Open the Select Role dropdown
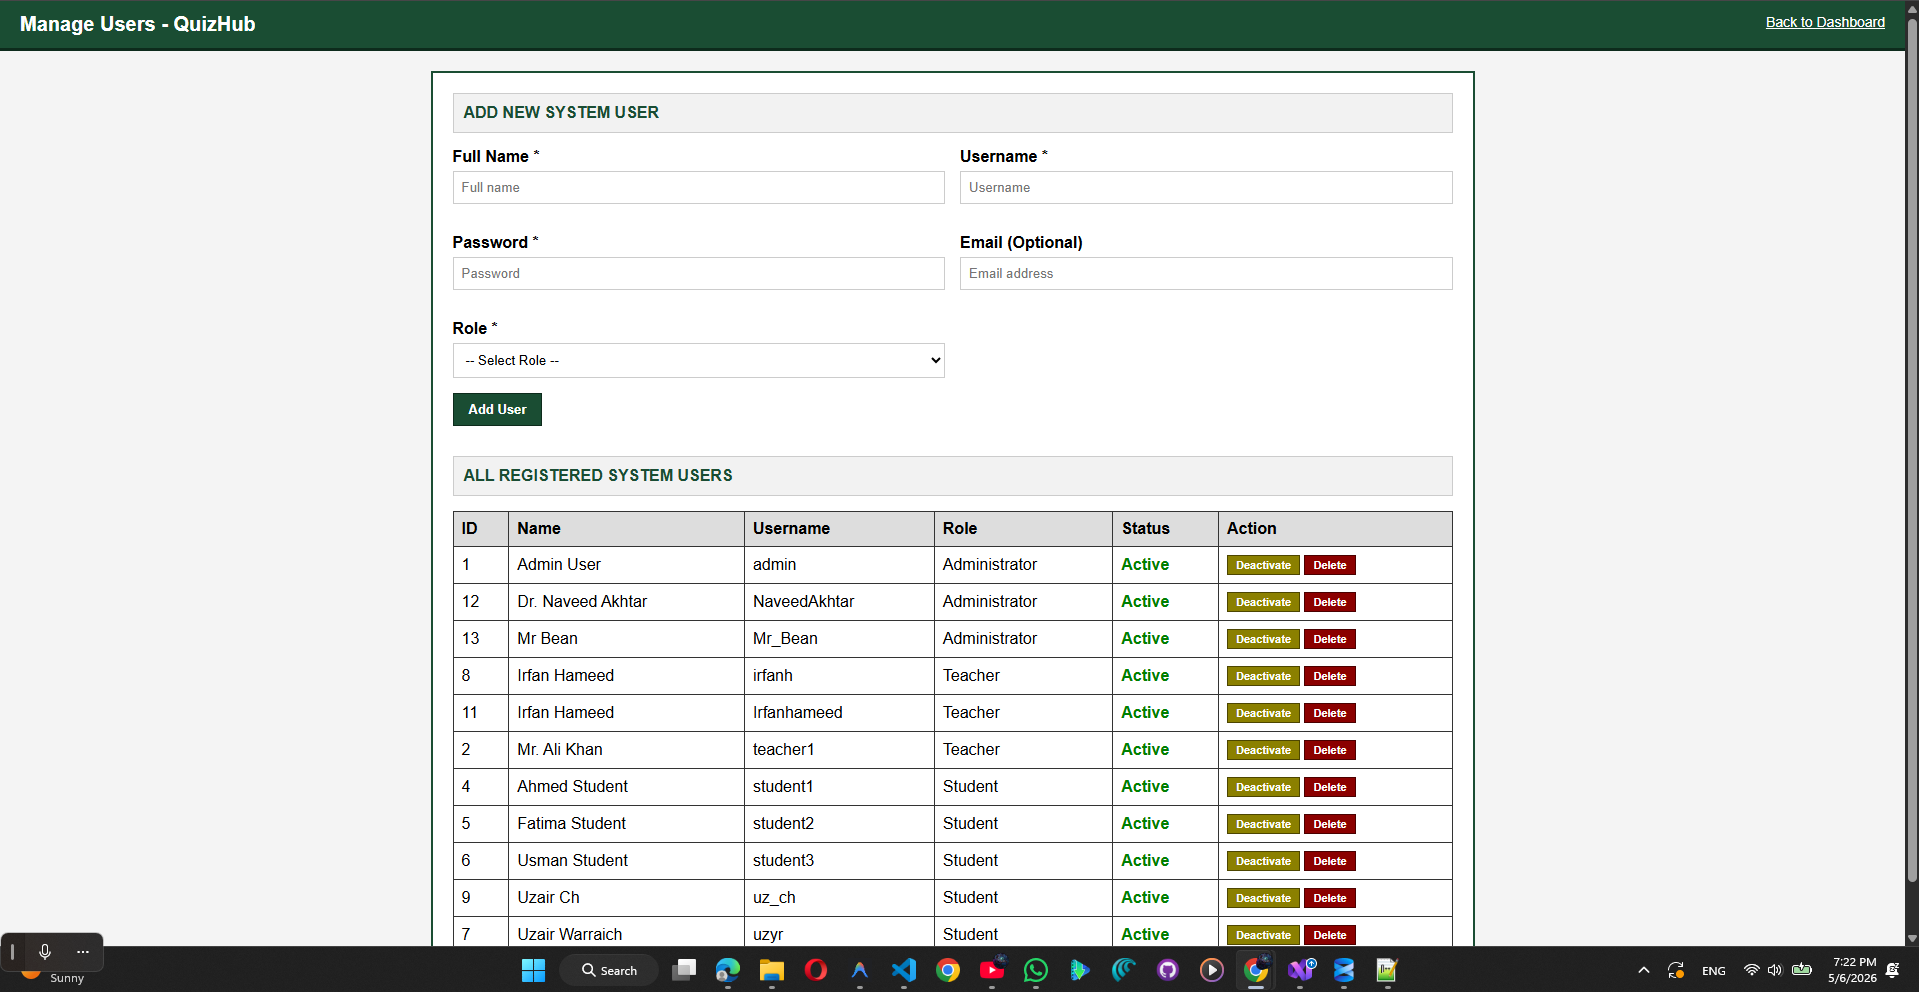 (698, 361)
